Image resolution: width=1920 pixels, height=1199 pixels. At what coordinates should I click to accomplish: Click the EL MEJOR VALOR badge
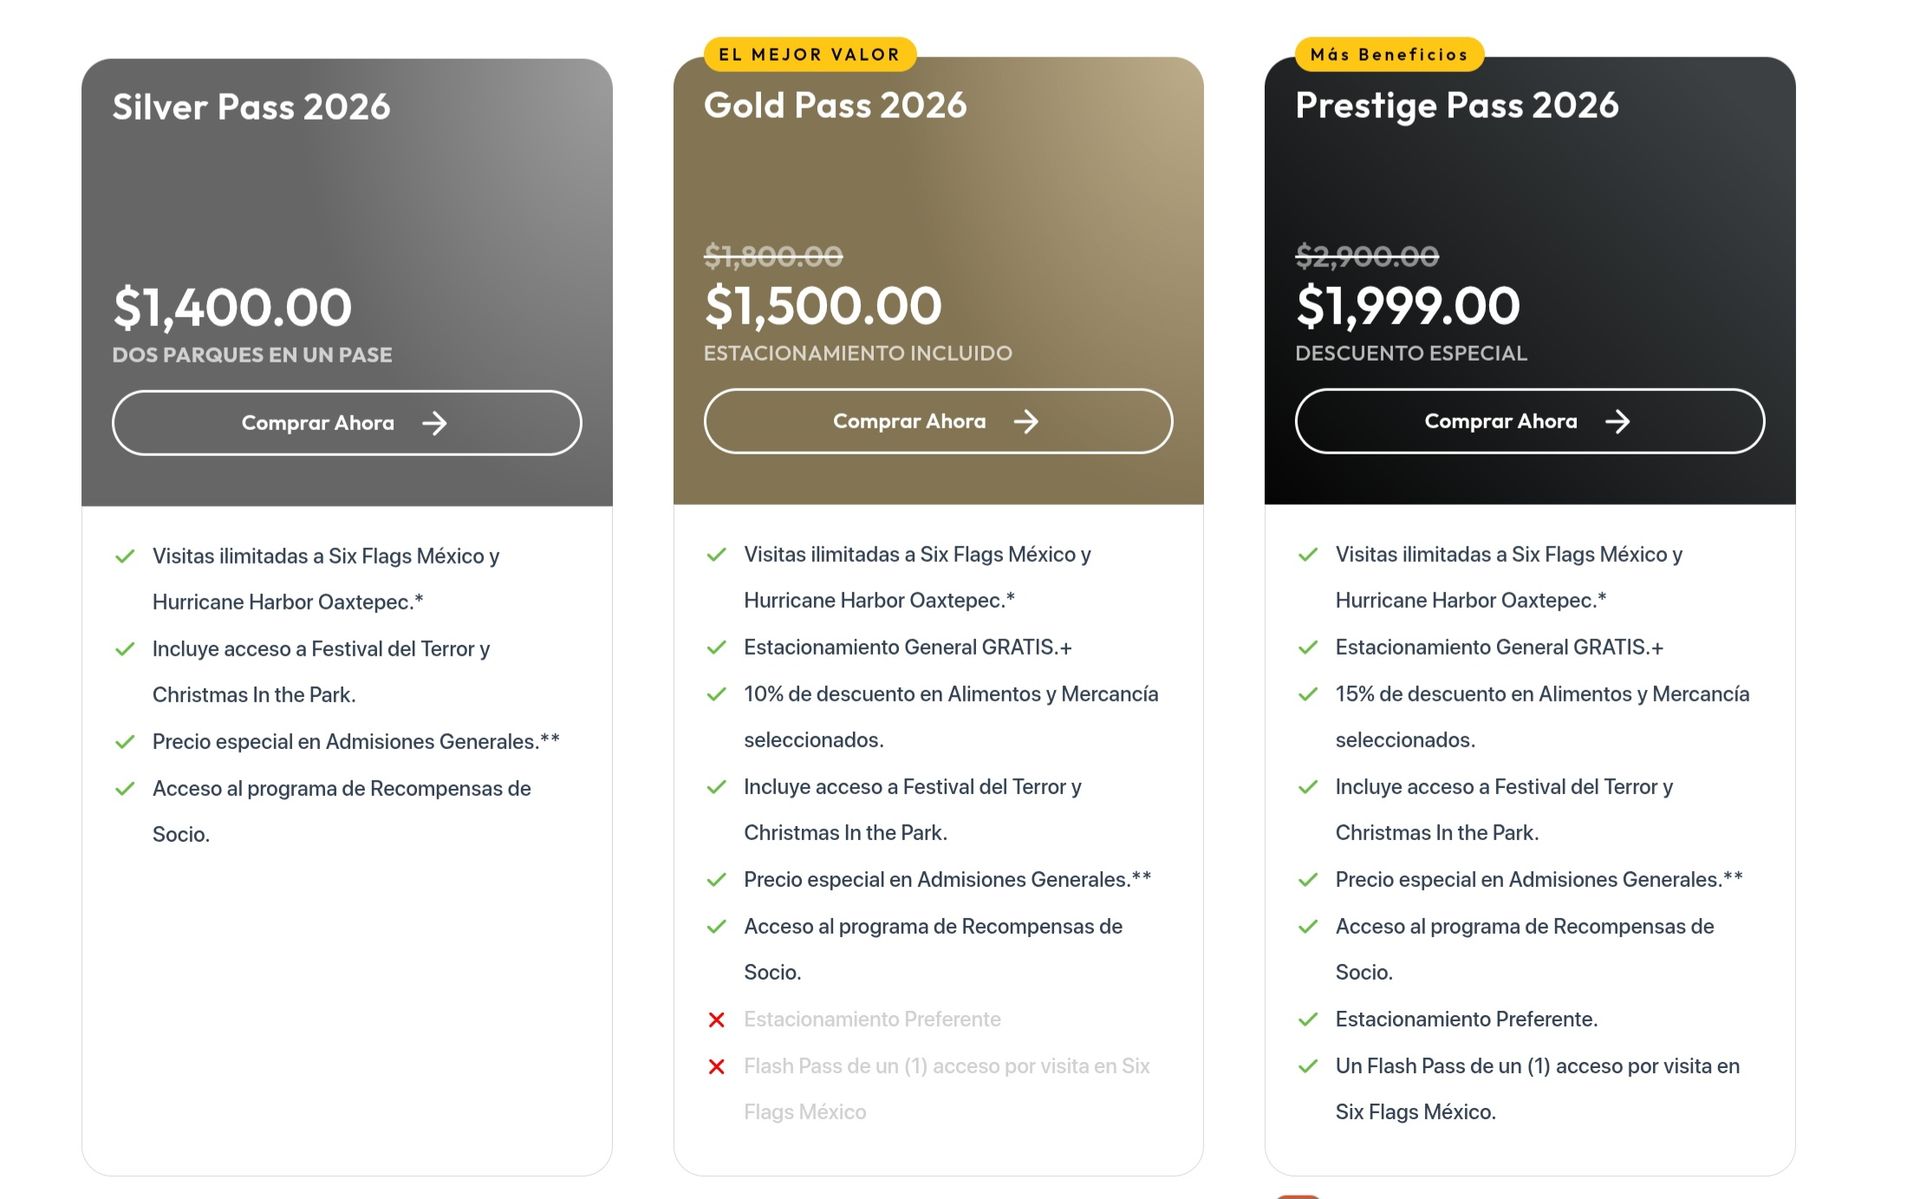coord(809,54)
